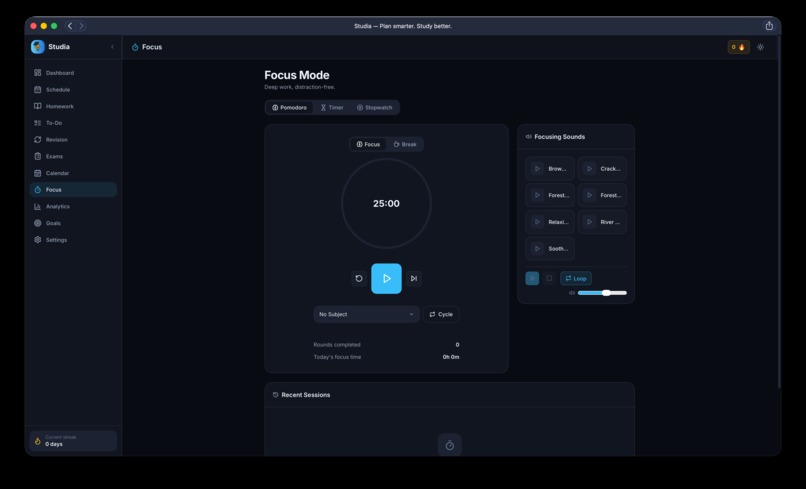The height and width of the screenshot is (489, 806).
Task: Go forward with title bar arrow
Action: tap(81, 26)
